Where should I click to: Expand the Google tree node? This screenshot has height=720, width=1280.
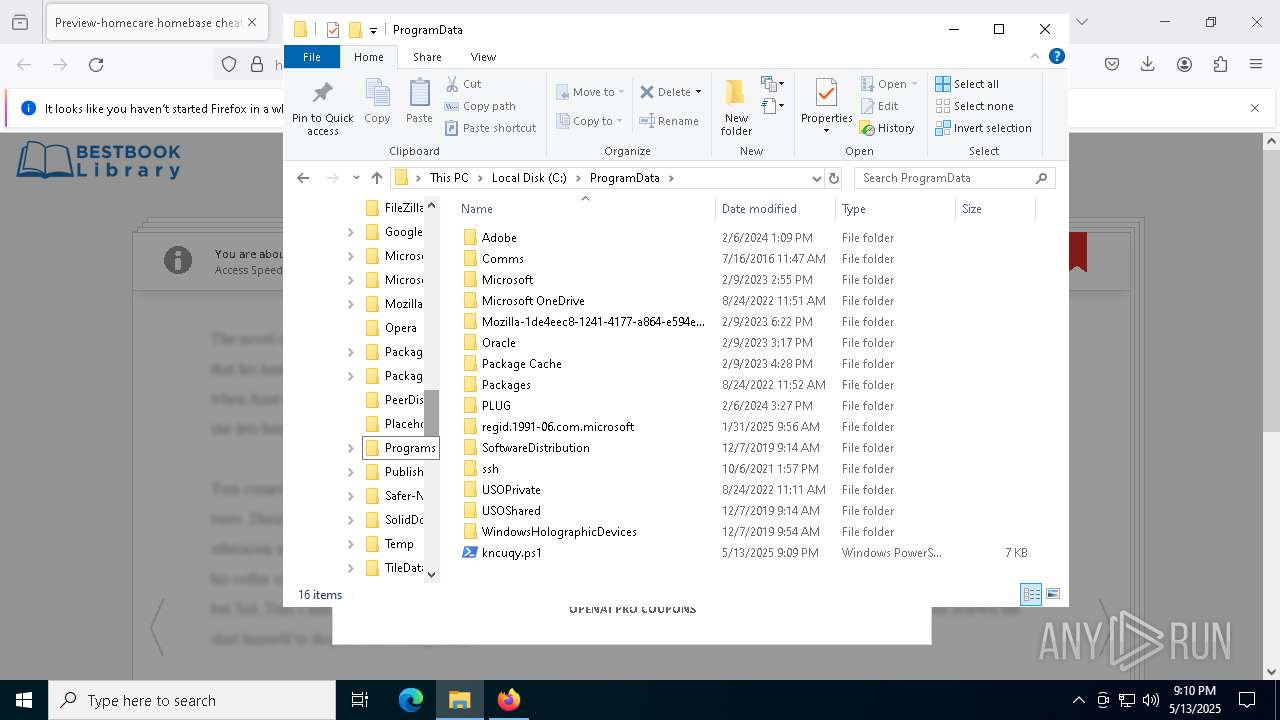click(x=350, y=232)
